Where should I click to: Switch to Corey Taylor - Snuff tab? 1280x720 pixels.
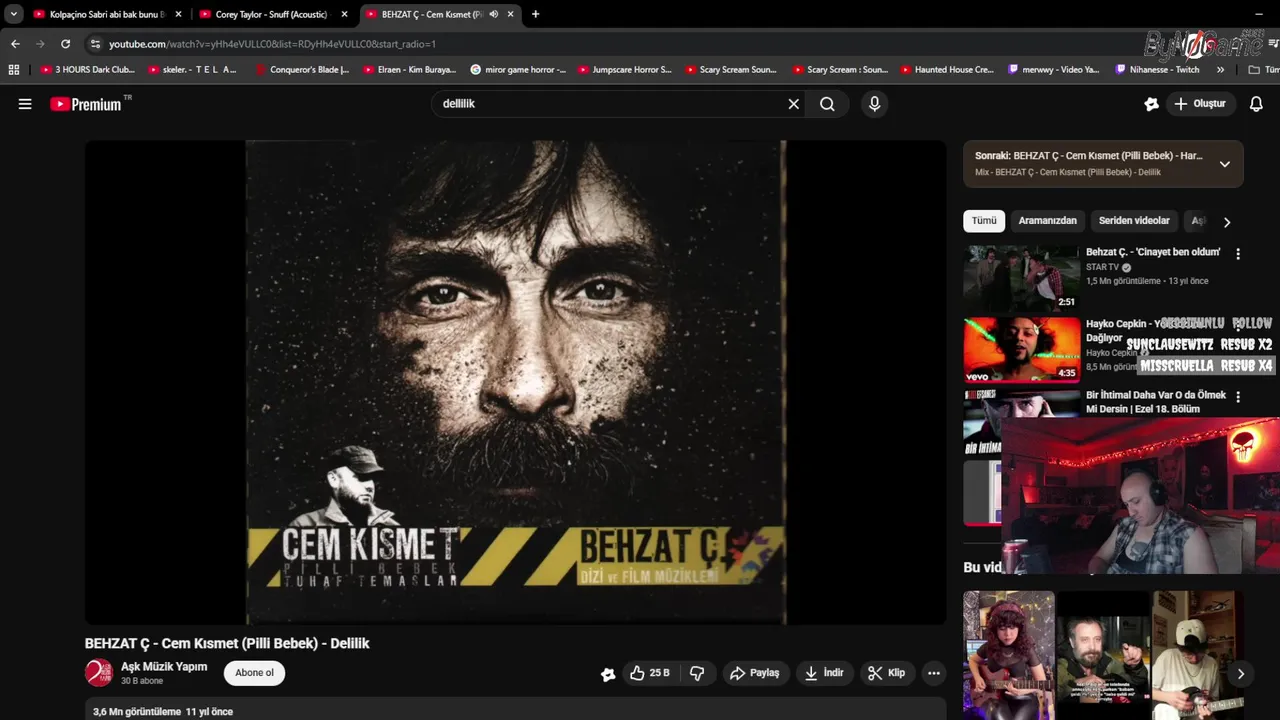[271, 14]
